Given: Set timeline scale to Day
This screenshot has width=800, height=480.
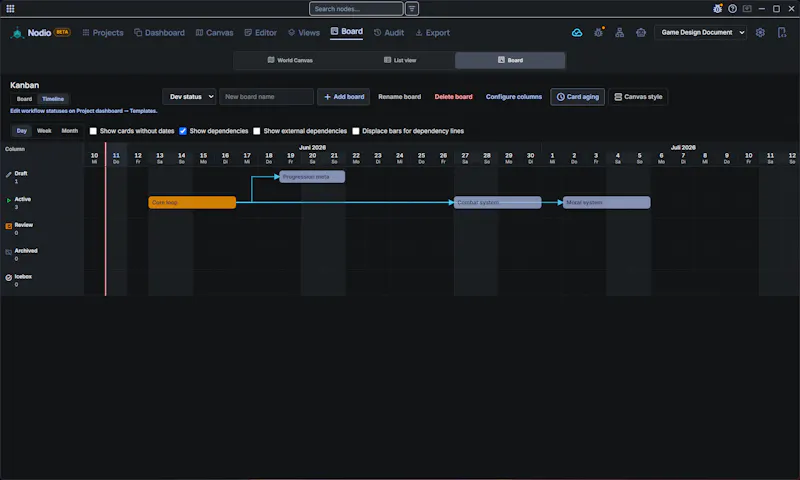Looking at the screenshot, I should click(x=21, y=131).
